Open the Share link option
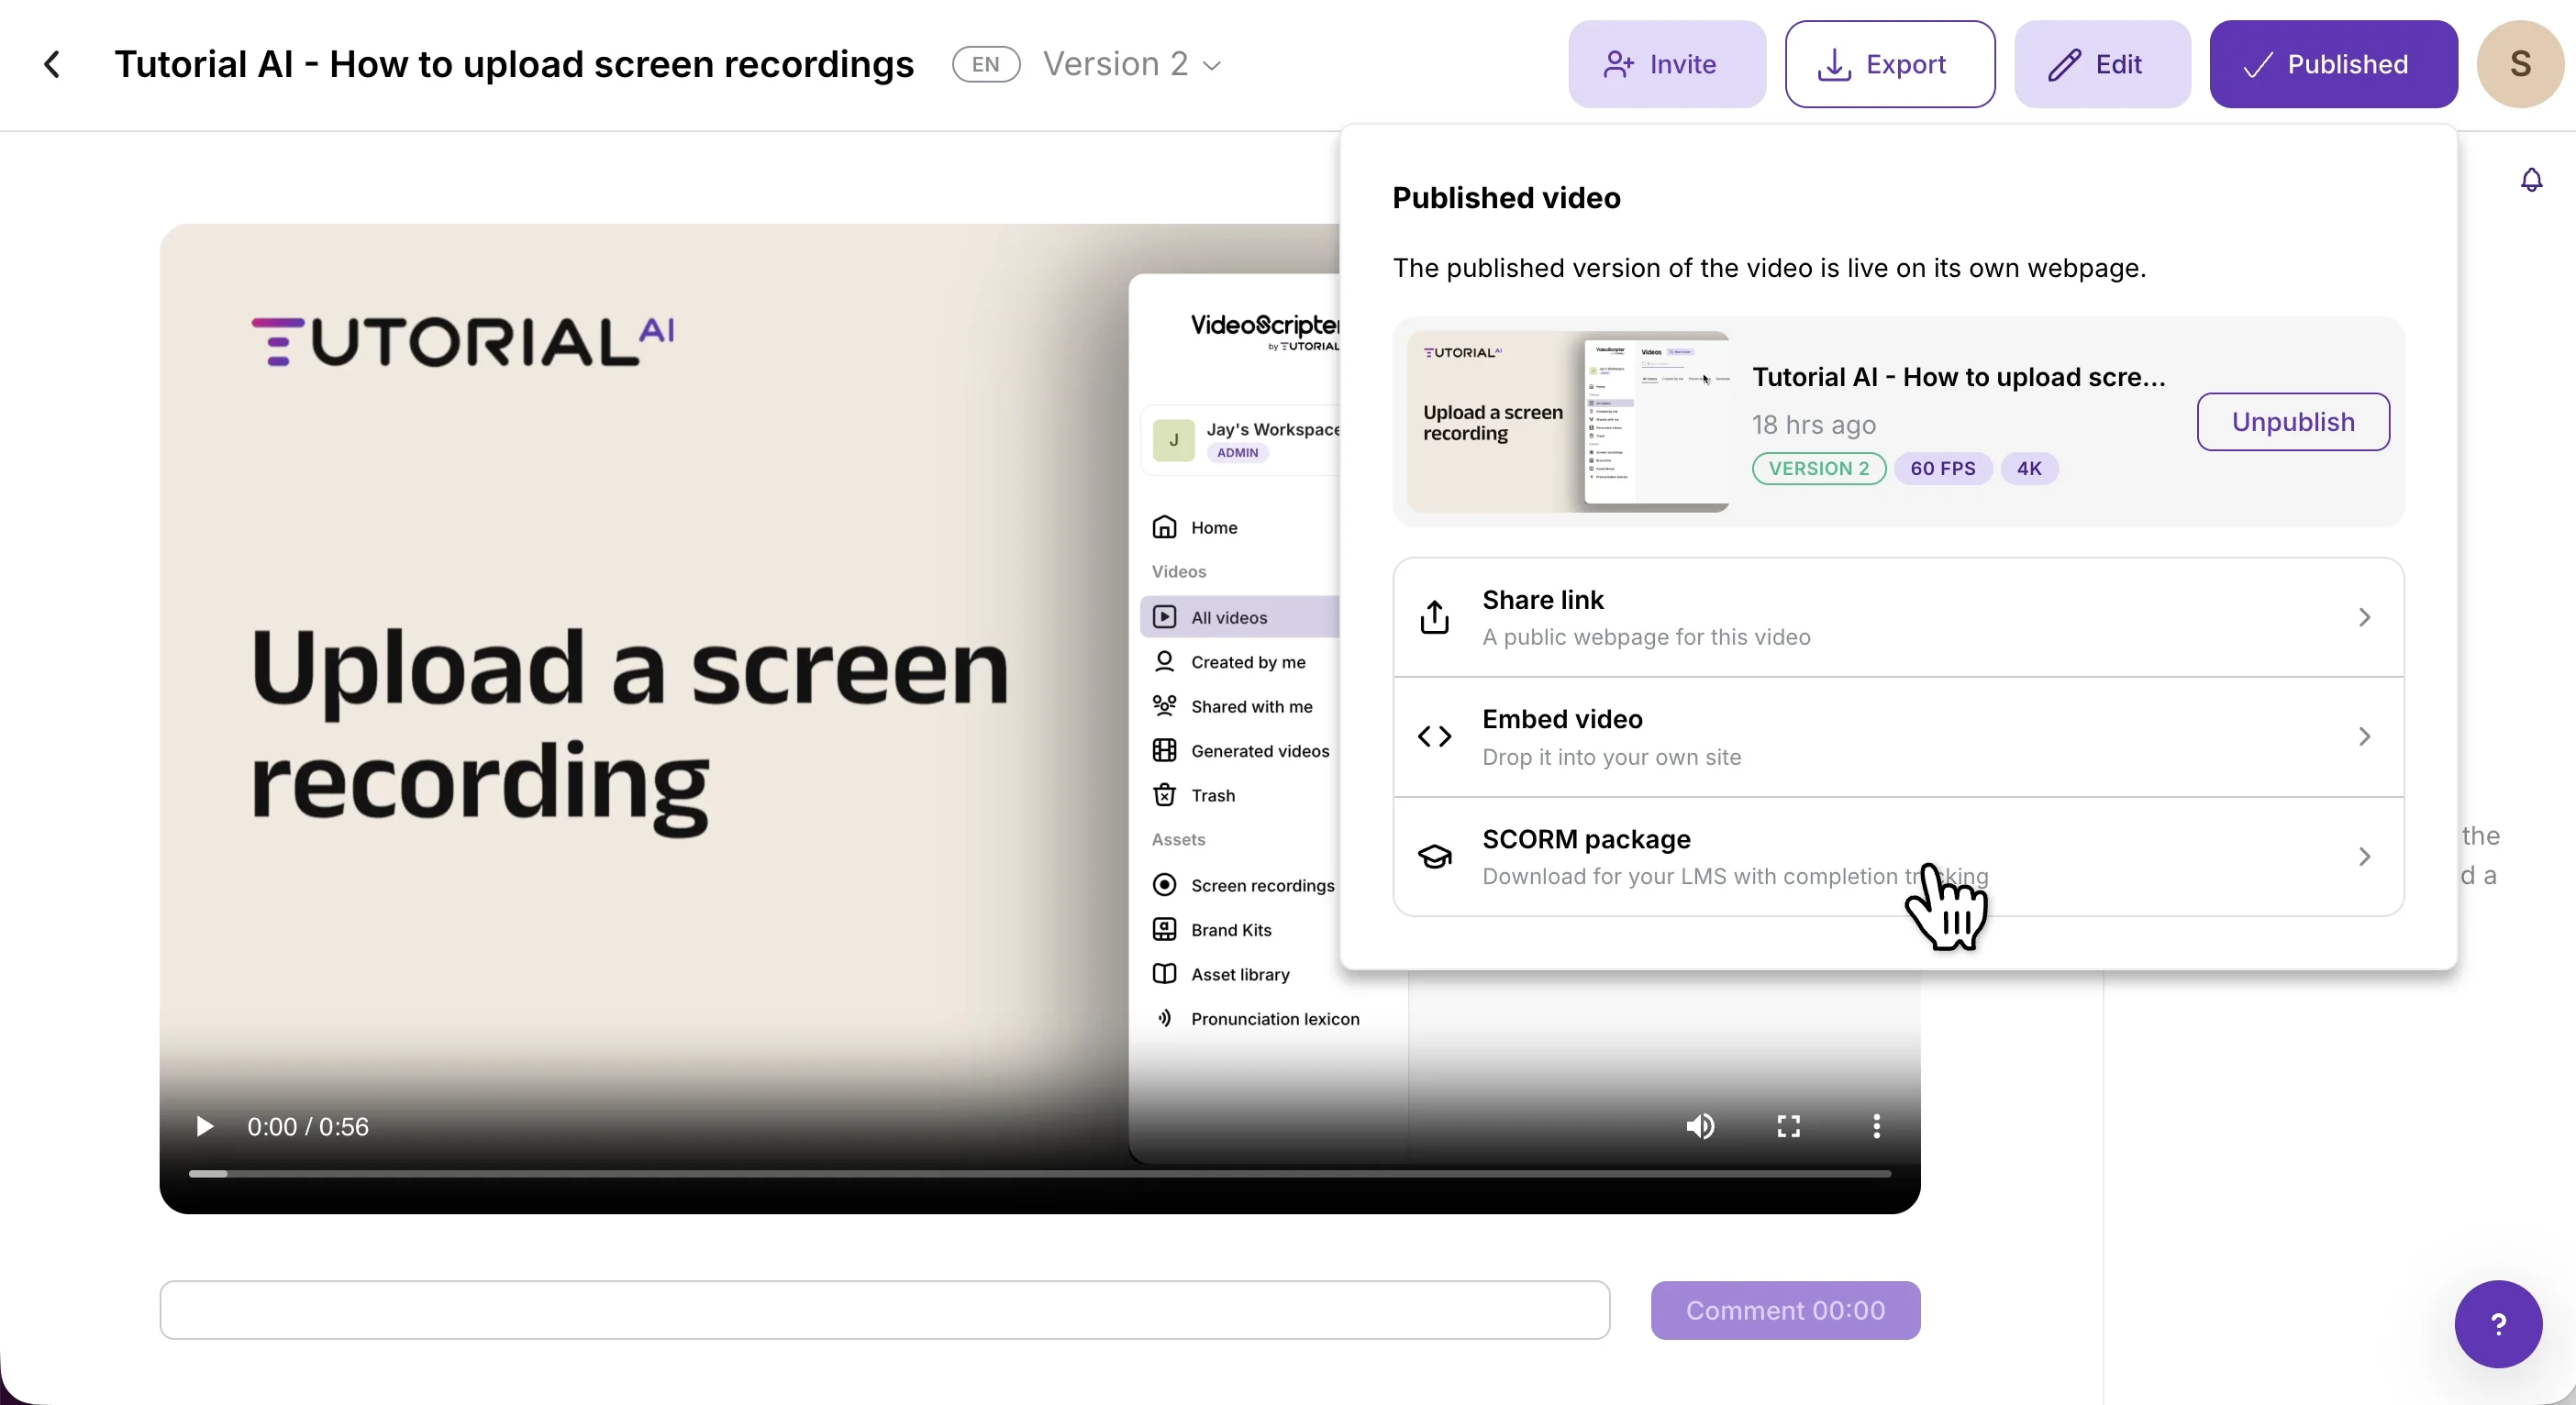The image size is (2576, 1405). pyautogui.click(x=1897, y=617)
